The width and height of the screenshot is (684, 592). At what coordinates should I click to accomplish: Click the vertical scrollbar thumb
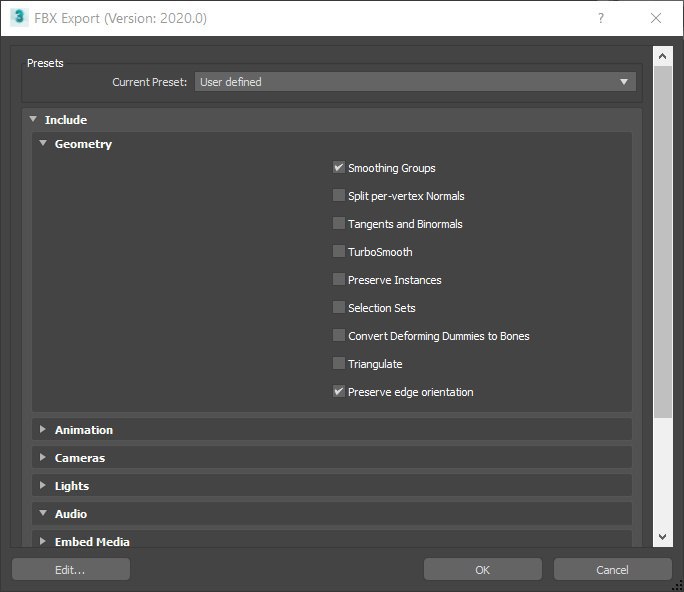[x=663, y=242]
